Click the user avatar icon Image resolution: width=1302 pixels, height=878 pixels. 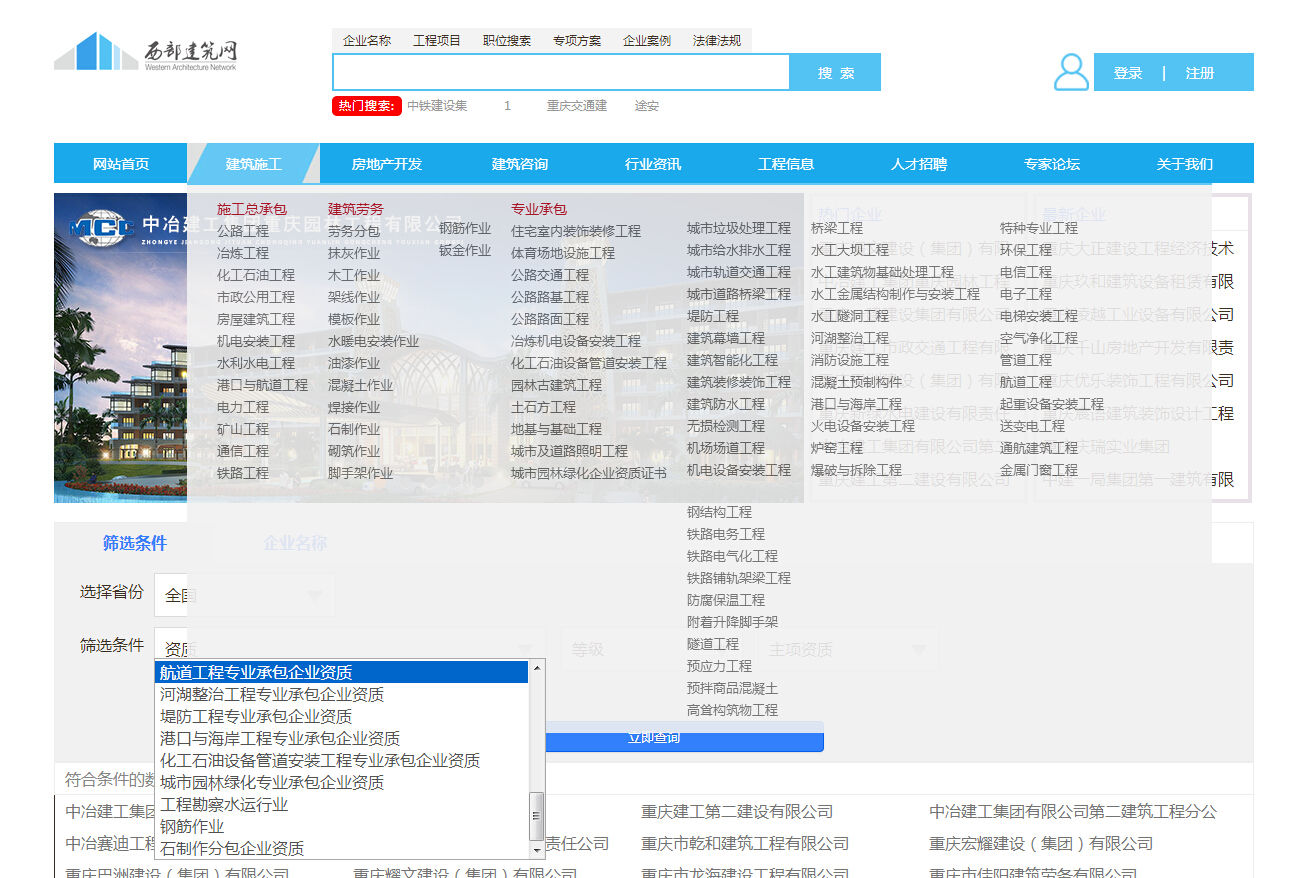[1071, 72]
